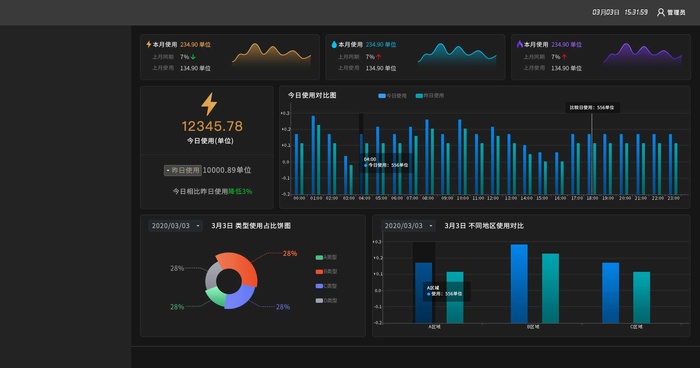
Task: Click the orange 234.90 单位 value
Action: 196,45
